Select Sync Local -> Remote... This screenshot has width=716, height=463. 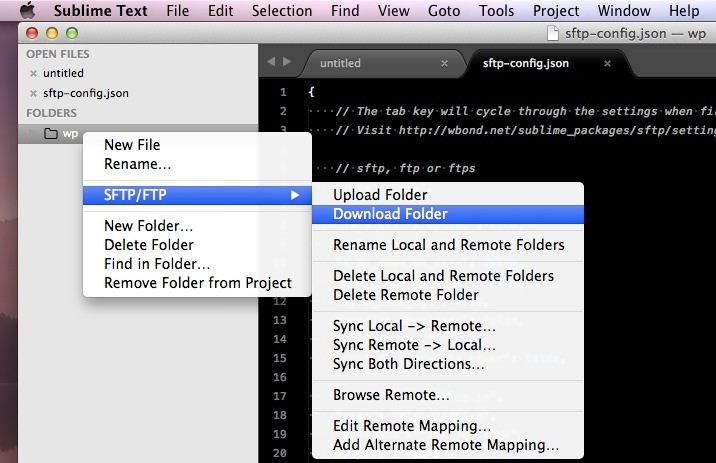click(x=448, y=326)
